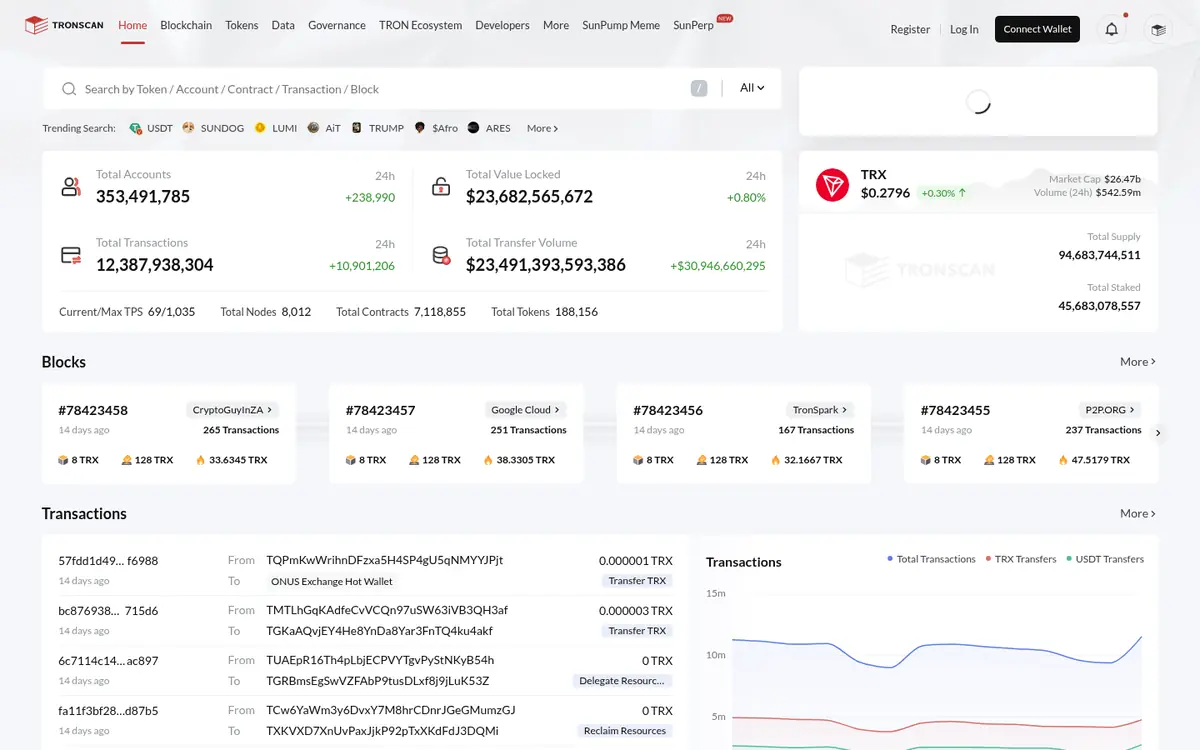Open the Blockchain menu
1200x750 pixels.
point(186,25)
